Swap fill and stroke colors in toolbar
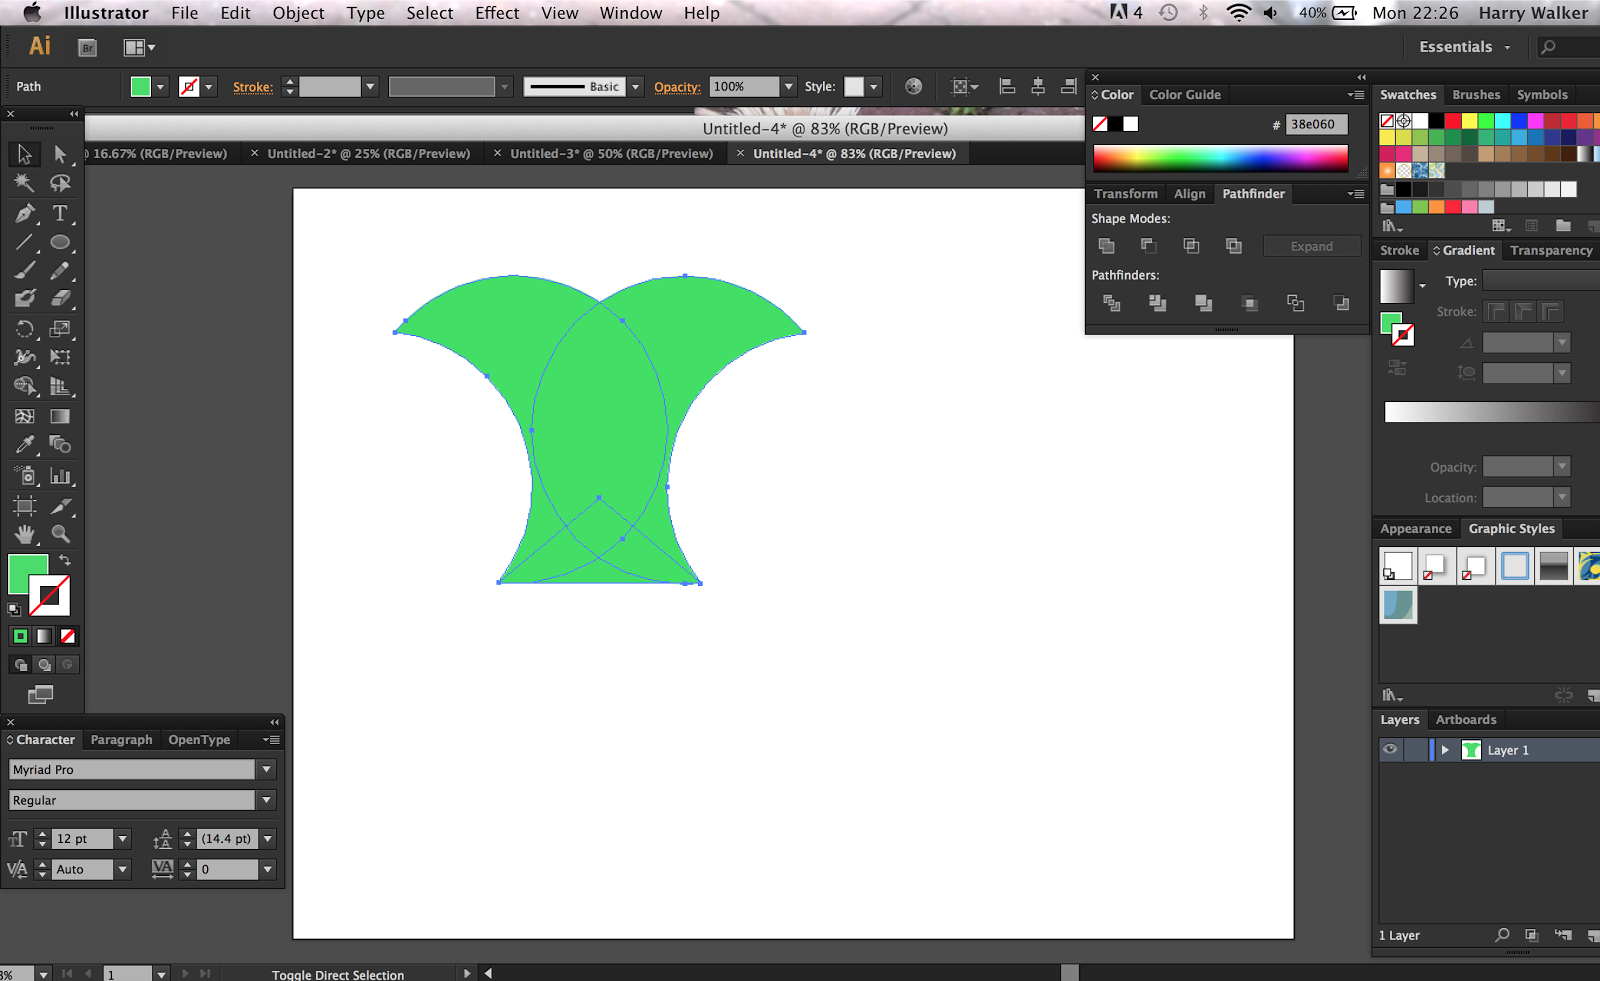The height and width of the screenshot is (981, 1600). point(64,561)
